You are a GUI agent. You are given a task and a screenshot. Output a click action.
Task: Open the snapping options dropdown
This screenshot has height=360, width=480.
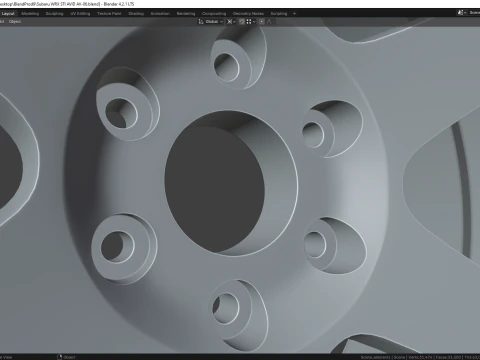point(251,22)
